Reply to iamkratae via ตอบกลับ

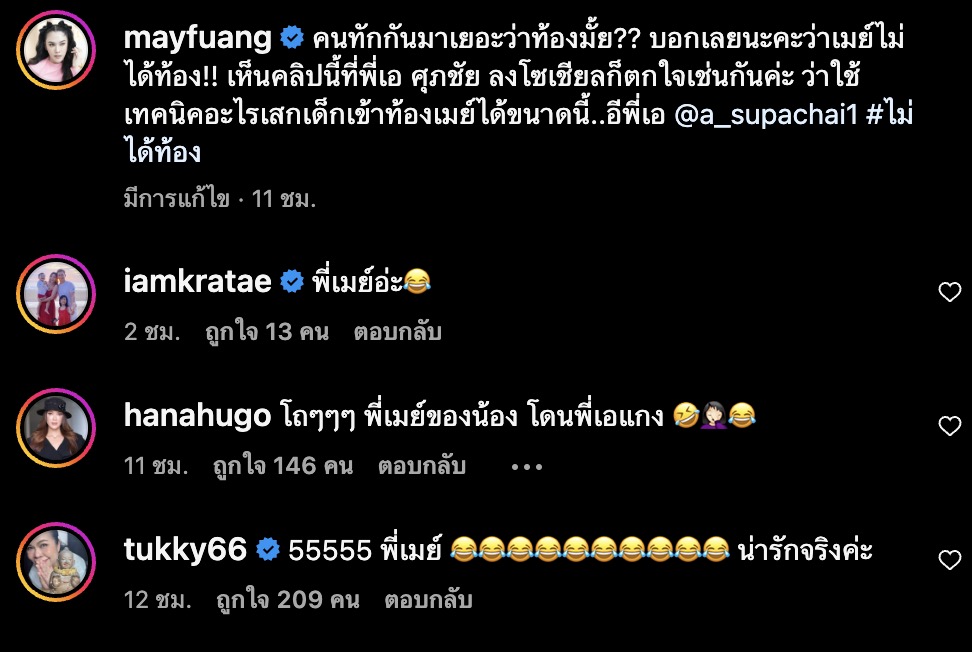[397, 333]
